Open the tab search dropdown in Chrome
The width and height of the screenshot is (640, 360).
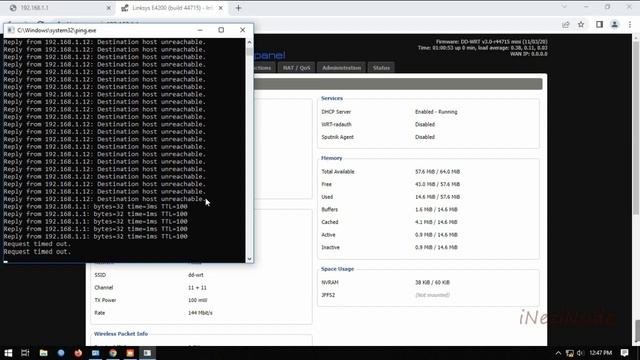click(564, 7)
